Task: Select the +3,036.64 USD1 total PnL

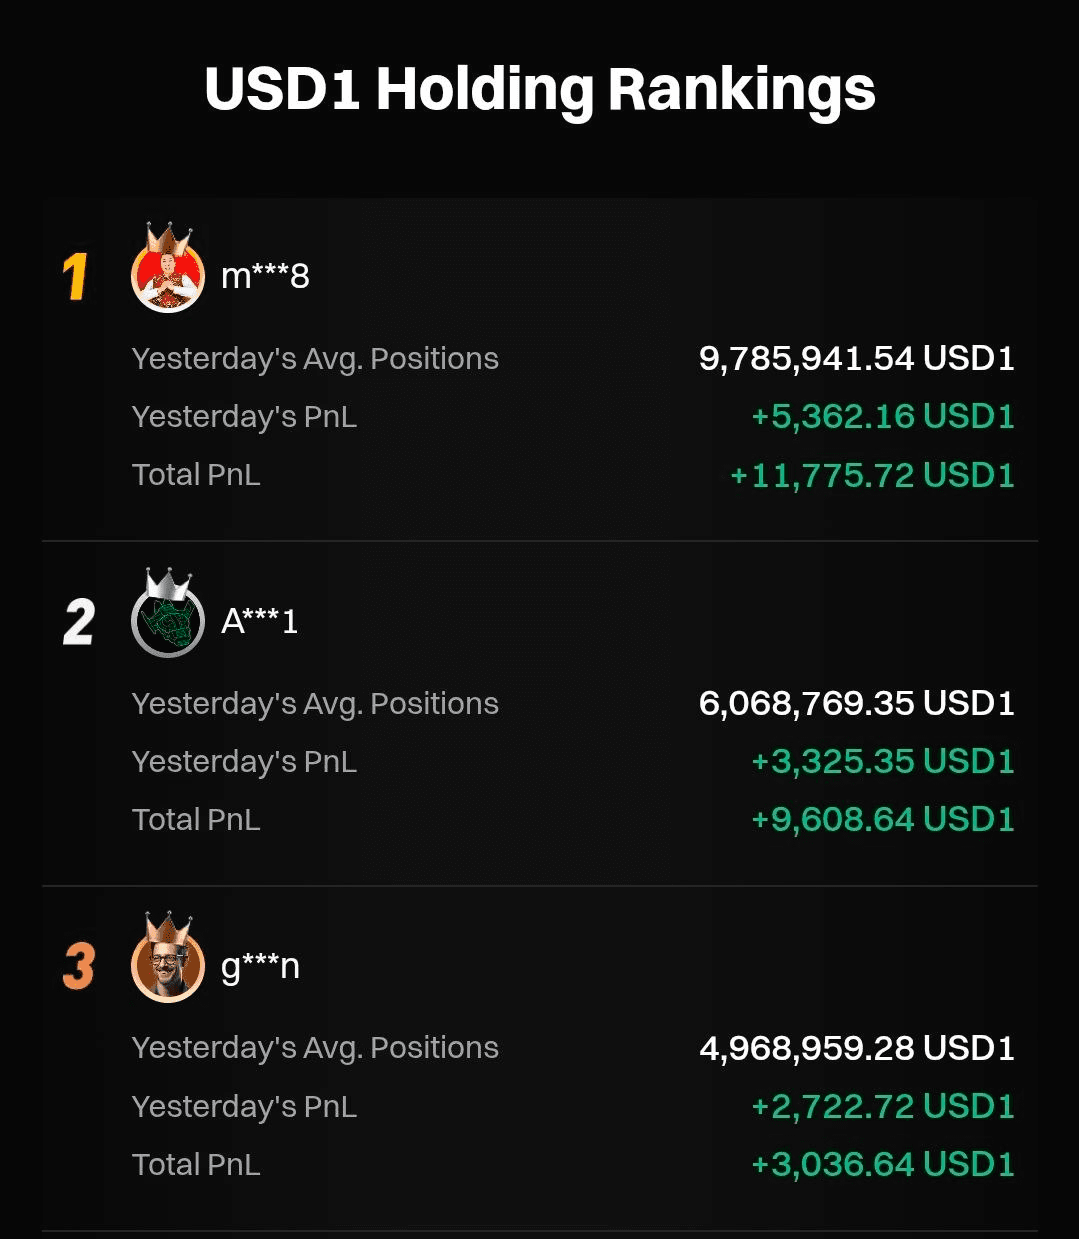Action: (x=883, y=1164)
